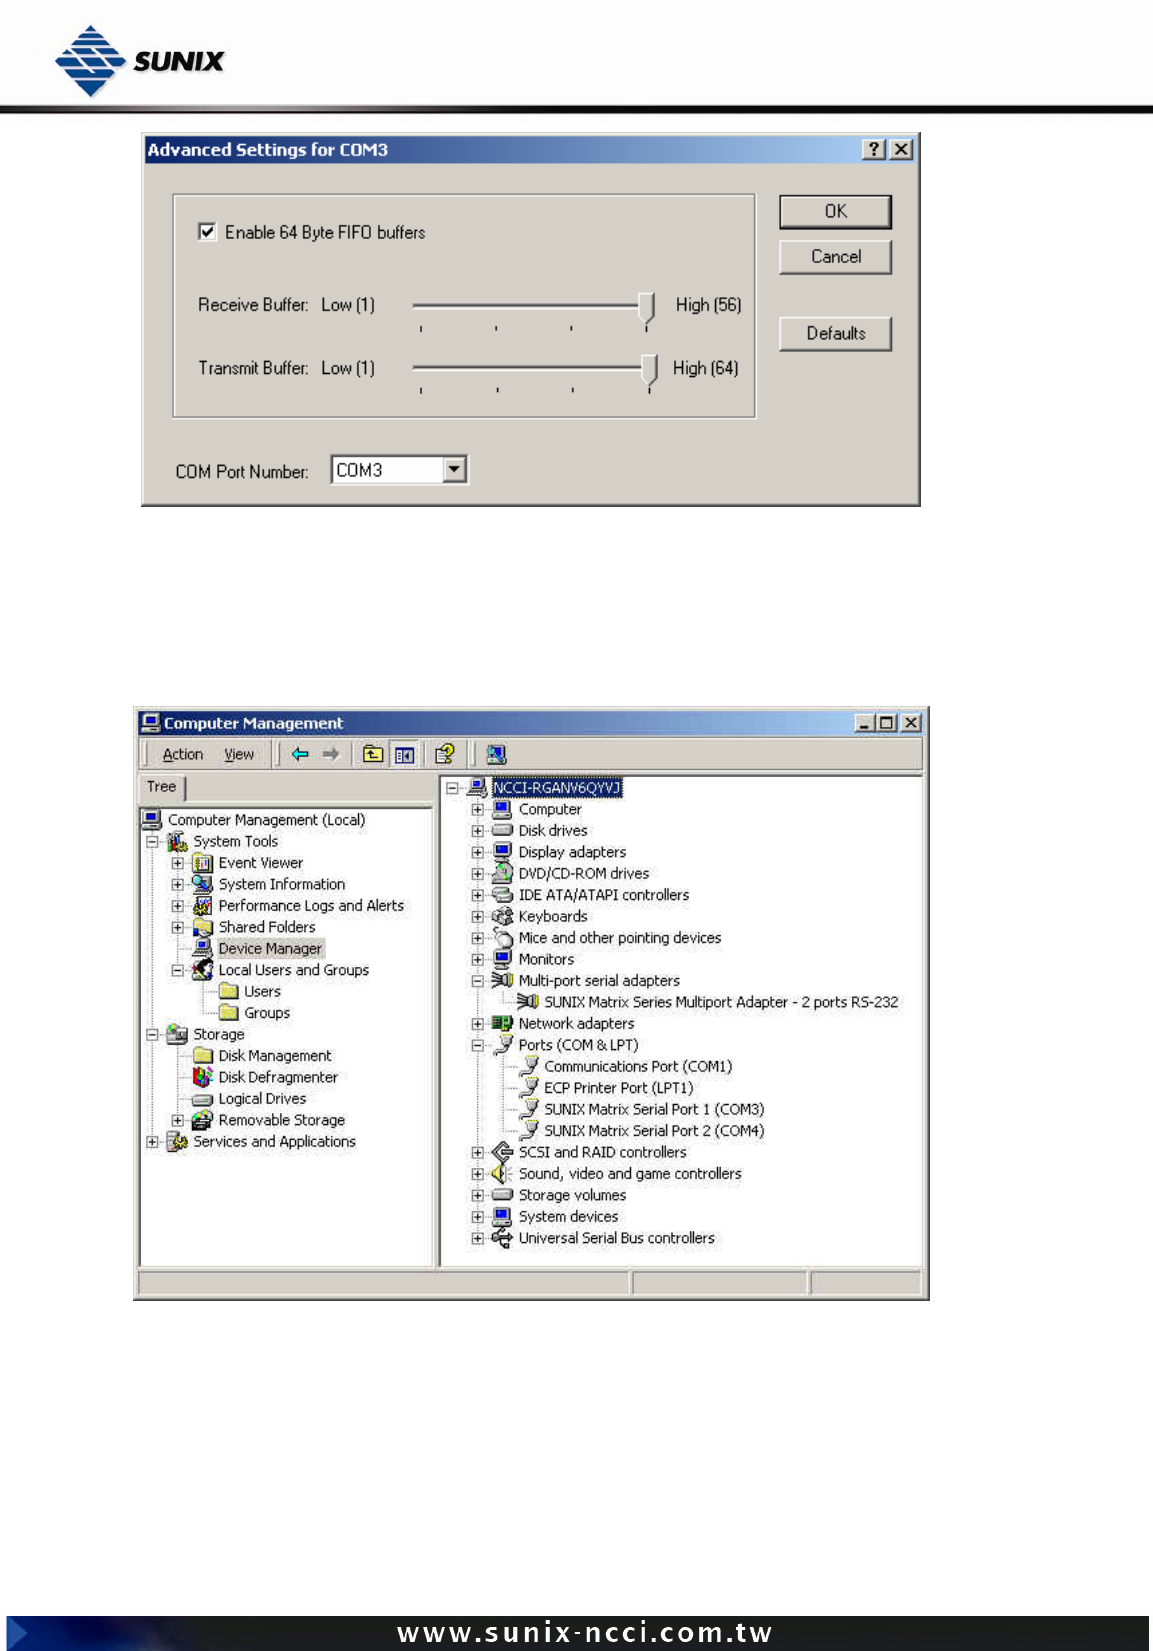Select System devices entry
1153x1651 pixels.
coord(568,1217)
